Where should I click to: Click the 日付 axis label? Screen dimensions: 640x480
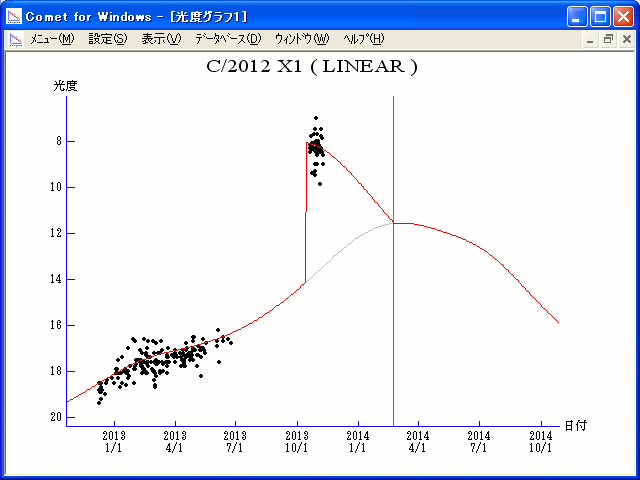[x=576, y=426]
